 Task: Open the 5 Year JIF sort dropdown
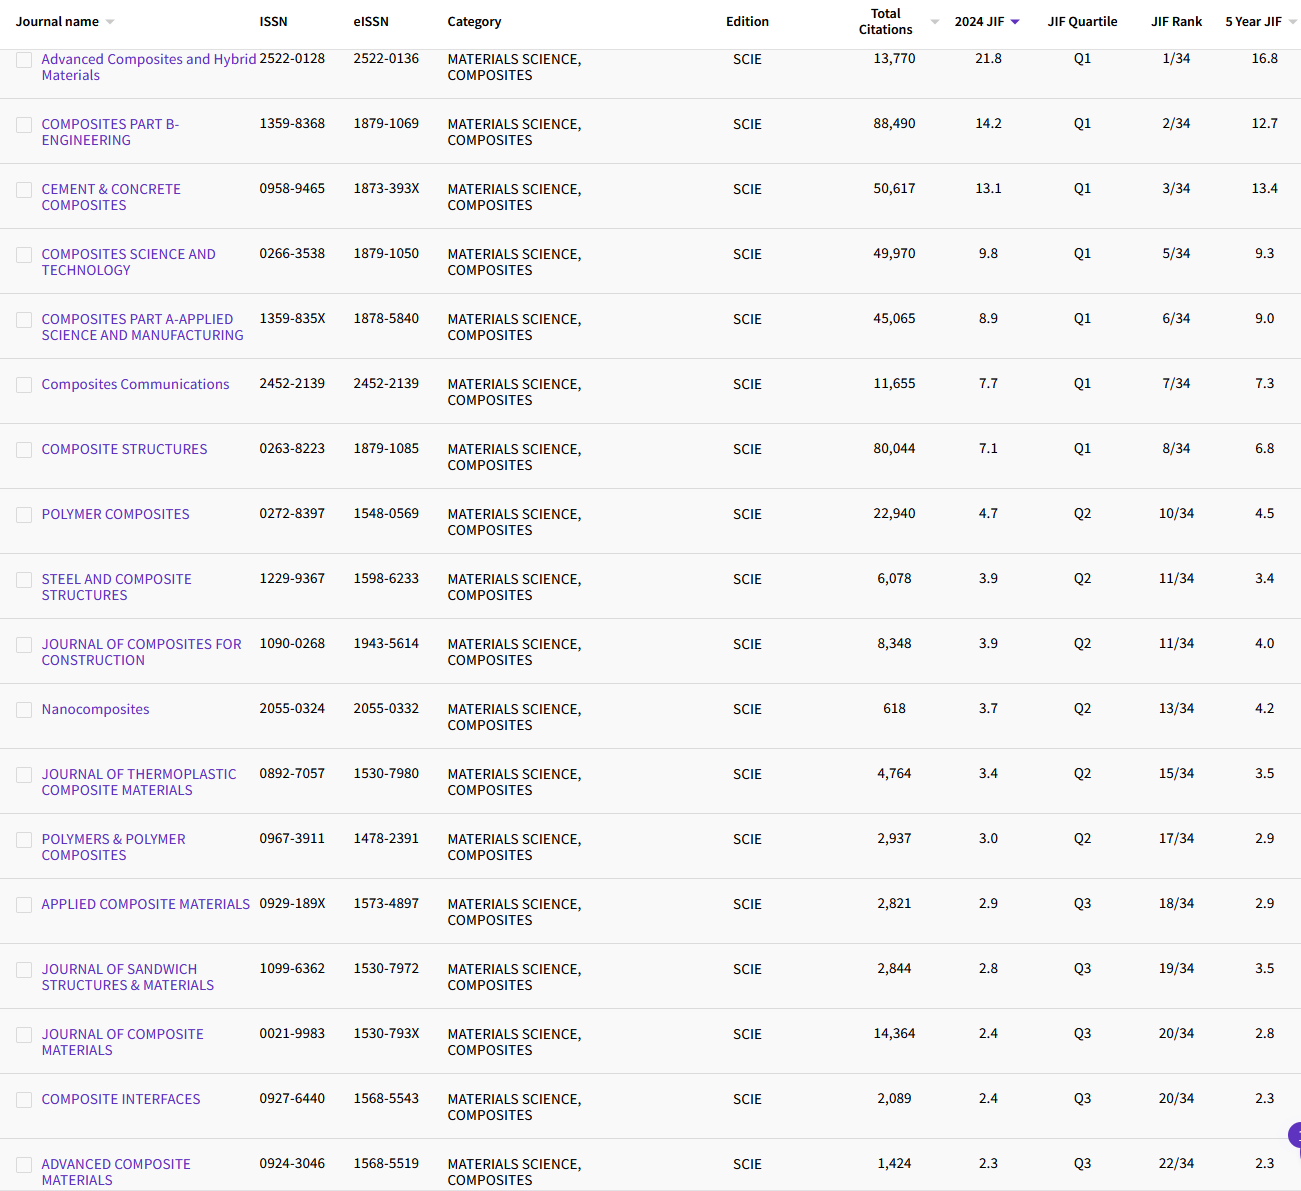tap(1291, 20)
